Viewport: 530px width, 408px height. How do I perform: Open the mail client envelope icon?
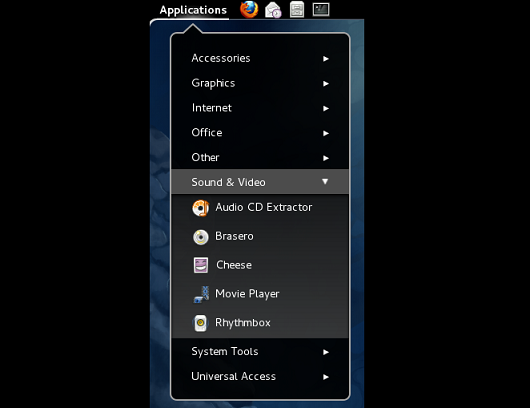(273, 10)
